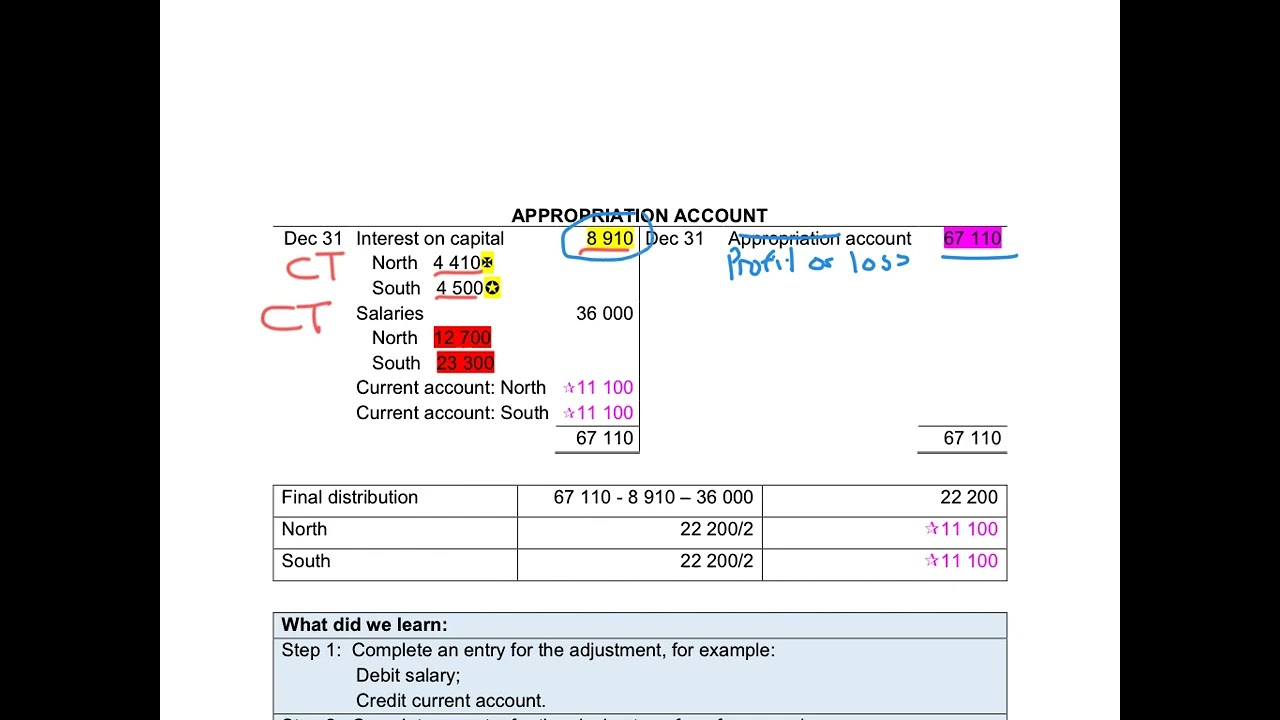Click North salary 12 700 in red
Screen dimensions: 1280x720
click(x=462, y=338)
